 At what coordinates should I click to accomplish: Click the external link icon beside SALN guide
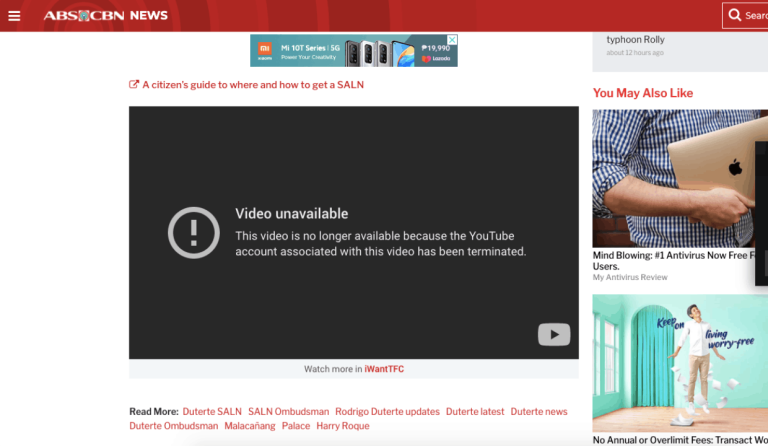click(x=134, y=84)
